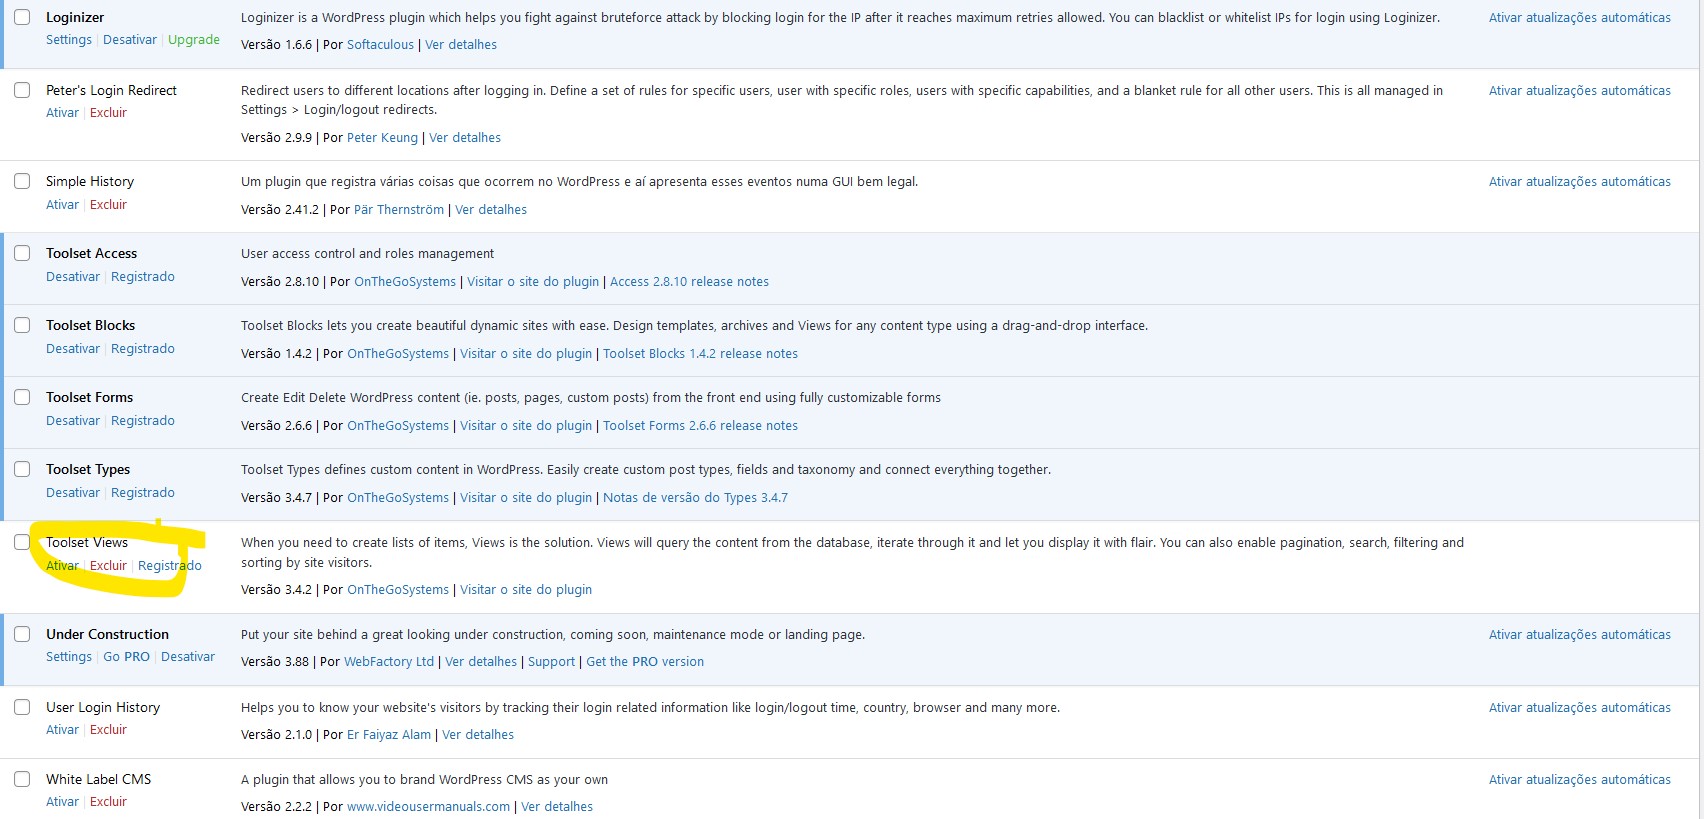Check the White Label CMS checkbox
The image size is (1704, 819).
pos(22,779)
